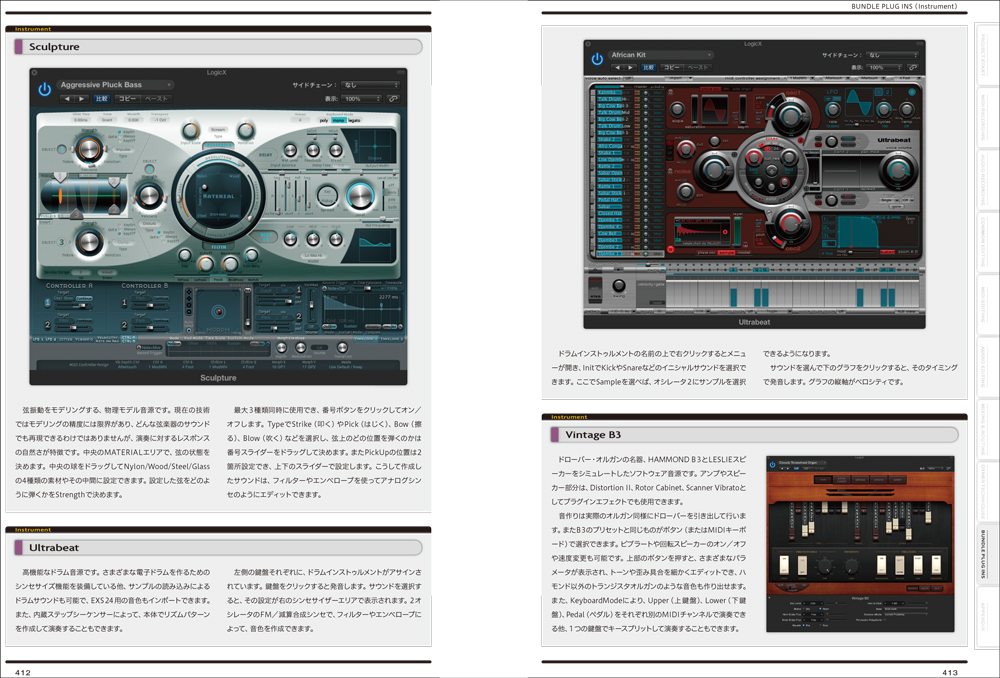Screen dimensions: 1000x678
Task: Go to next preset in Sculpture window
Action: point(81,99)
